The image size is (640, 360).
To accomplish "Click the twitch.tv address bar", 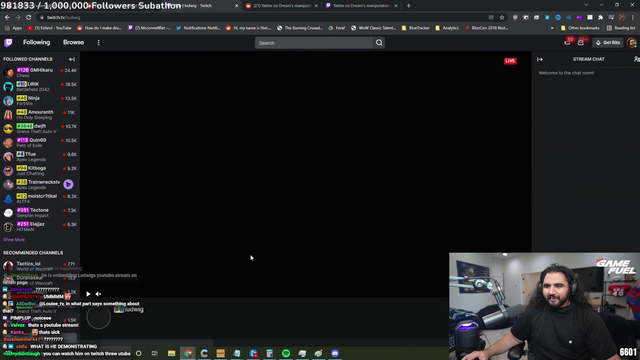I will click(261, 18).
